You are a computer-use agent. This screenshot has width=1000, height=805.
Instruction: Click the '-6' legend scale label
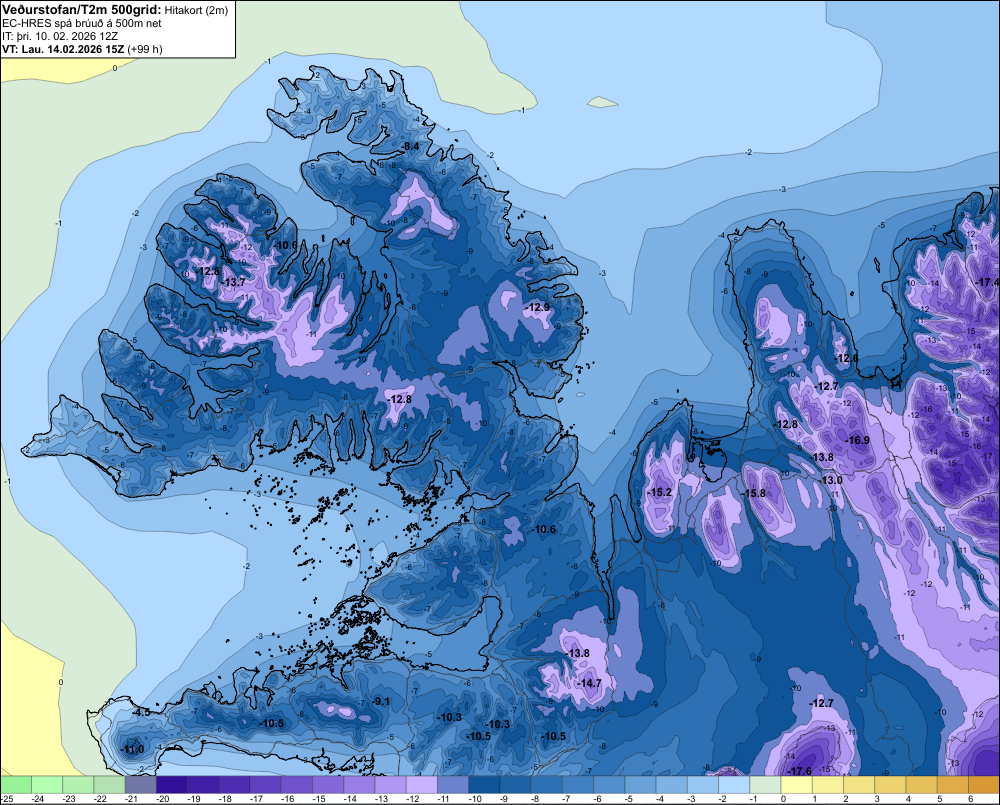point(598,799)
